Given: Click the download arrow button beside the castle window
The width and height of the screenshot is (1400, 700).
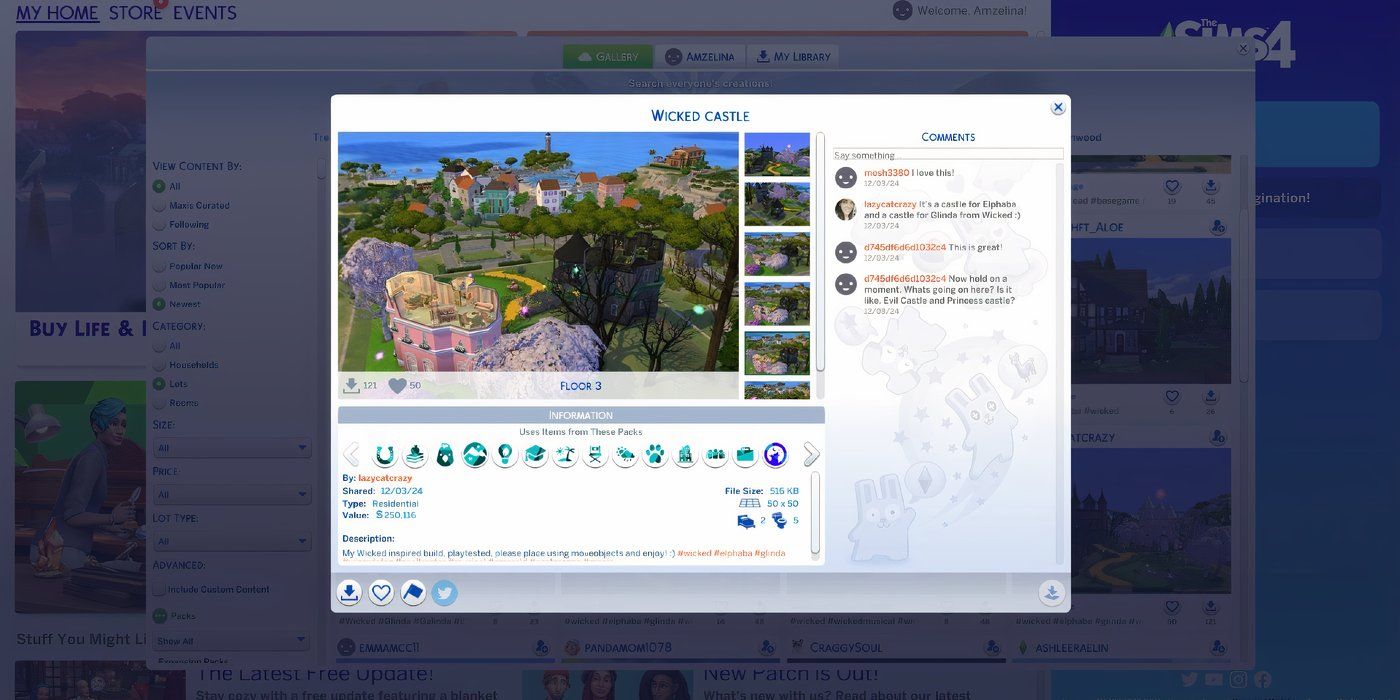Looking at the screenshot, I should point(1051,593).
